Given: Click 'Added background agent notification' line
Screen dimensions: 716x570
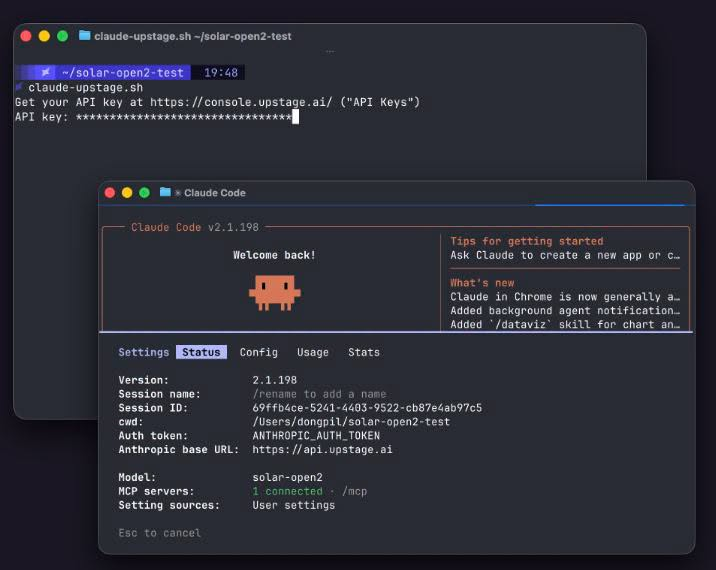Looking at the screenshot, I should (x=565, y=311).
